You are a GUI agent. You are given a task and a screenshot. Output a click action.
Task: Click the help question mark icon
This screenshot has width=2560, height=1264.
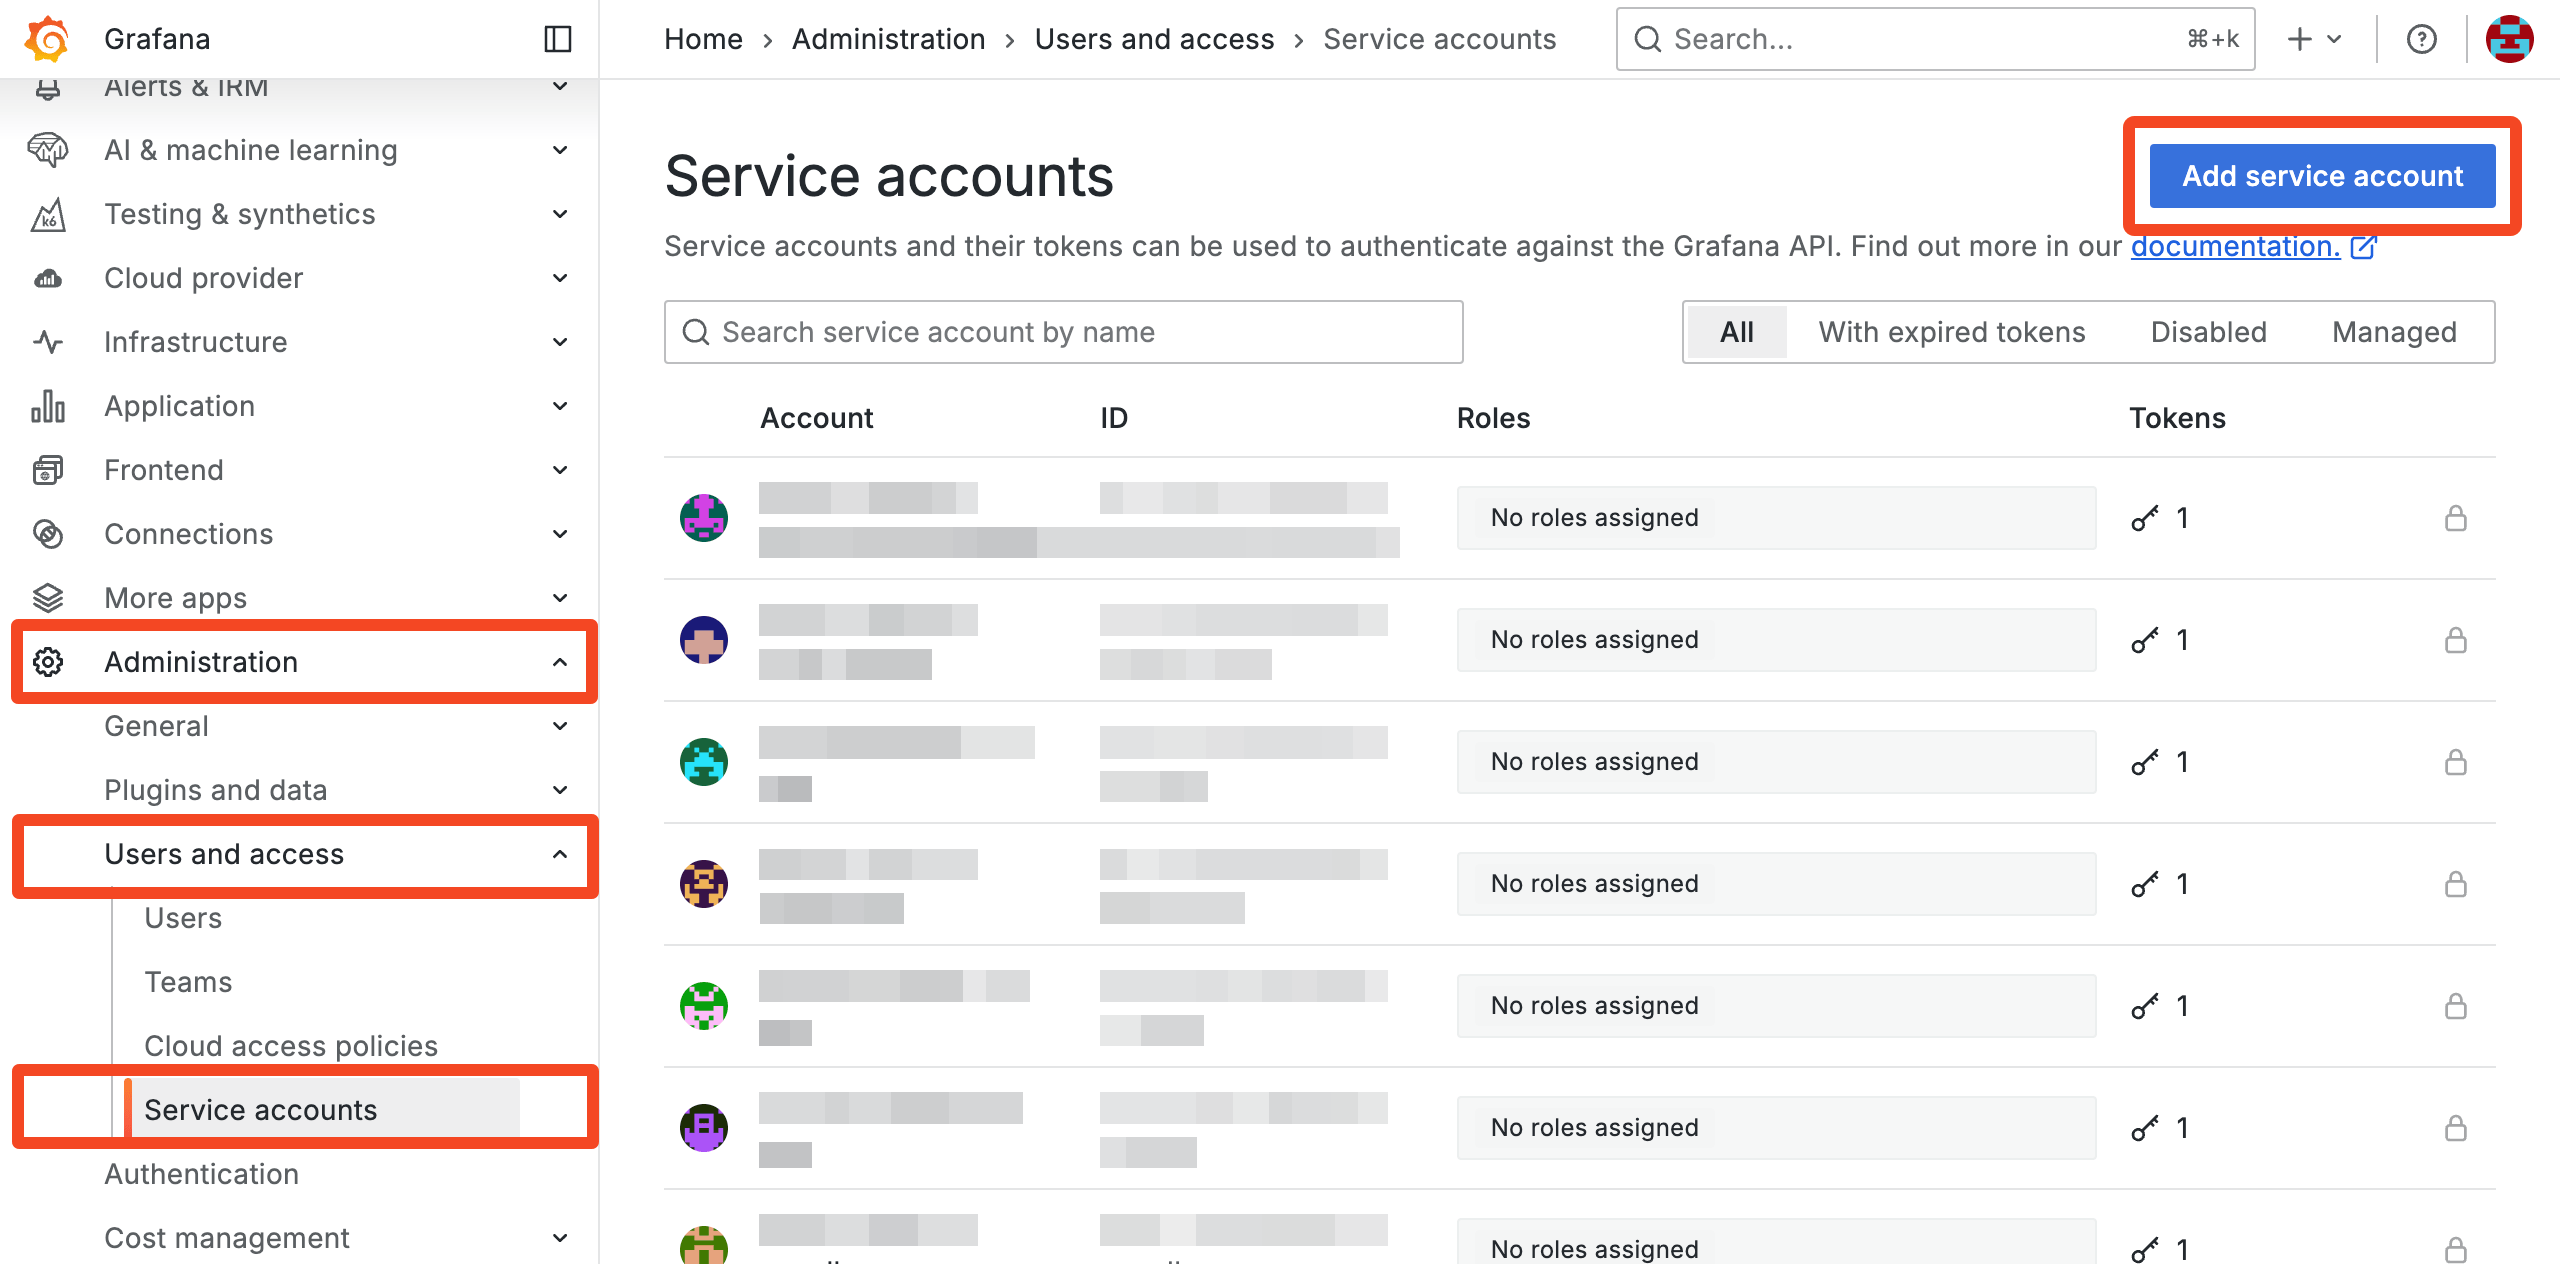click(2421, 39)
